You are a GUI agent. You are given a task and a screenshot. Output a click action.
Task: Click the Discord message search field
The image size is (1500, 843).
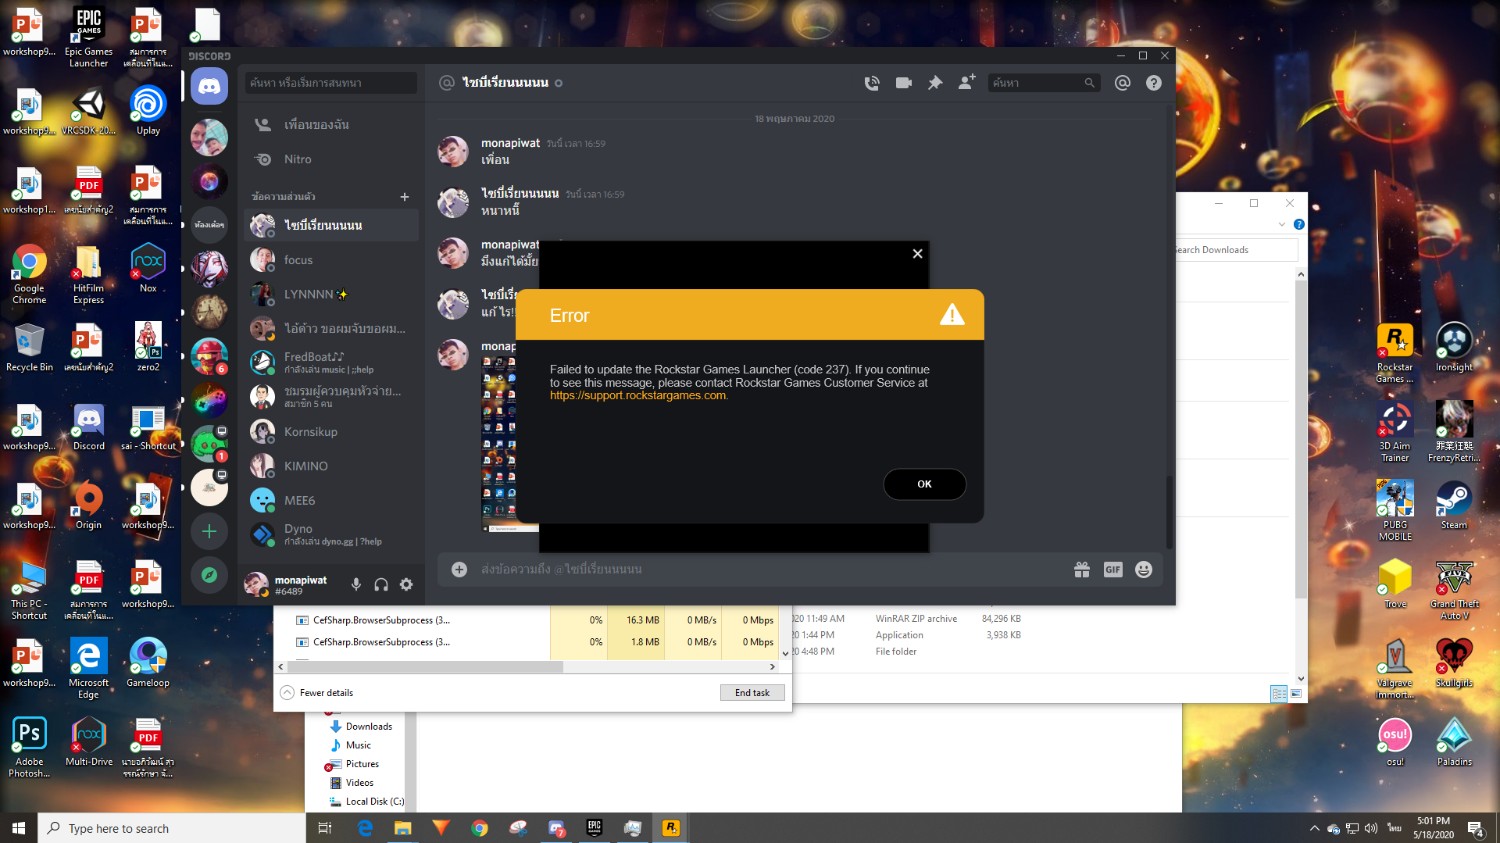tap(1044, 83)
